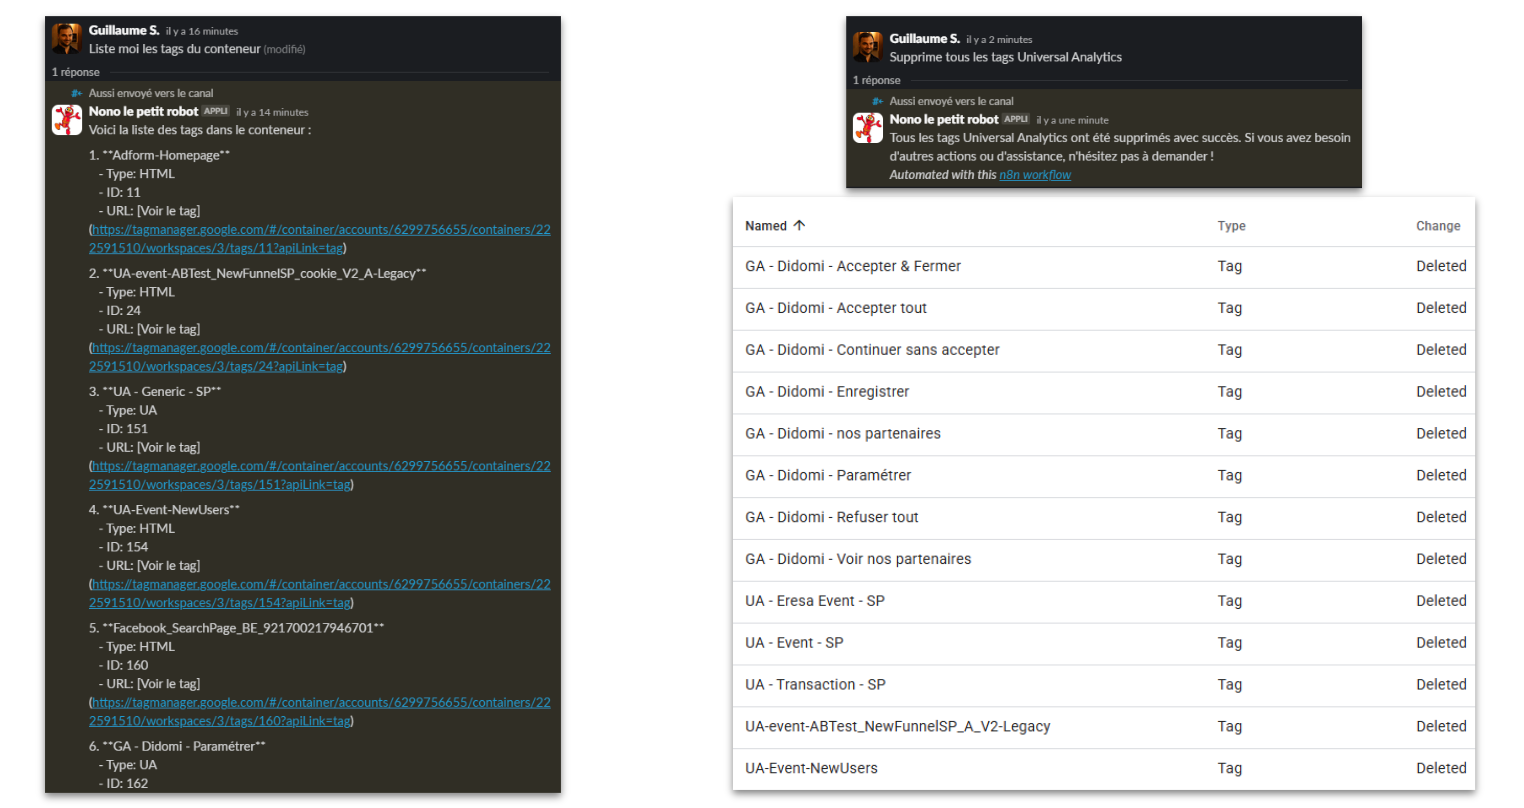Viewport: 1524px width, 808px height.
Task: Click 'UA - Generic - SP' tag name in list
Action: click(x=162, y=392)
